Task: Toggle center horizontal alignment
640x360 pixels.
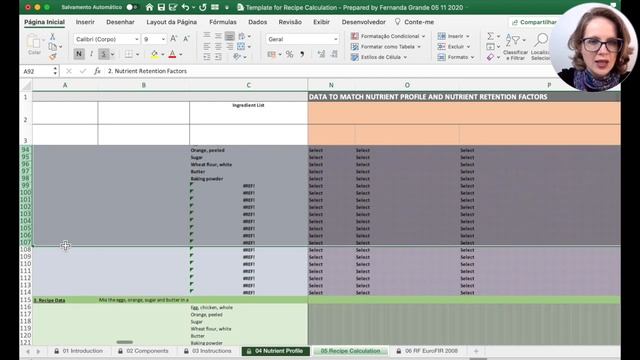Action: pyautogui.click(x=218, y=47)
